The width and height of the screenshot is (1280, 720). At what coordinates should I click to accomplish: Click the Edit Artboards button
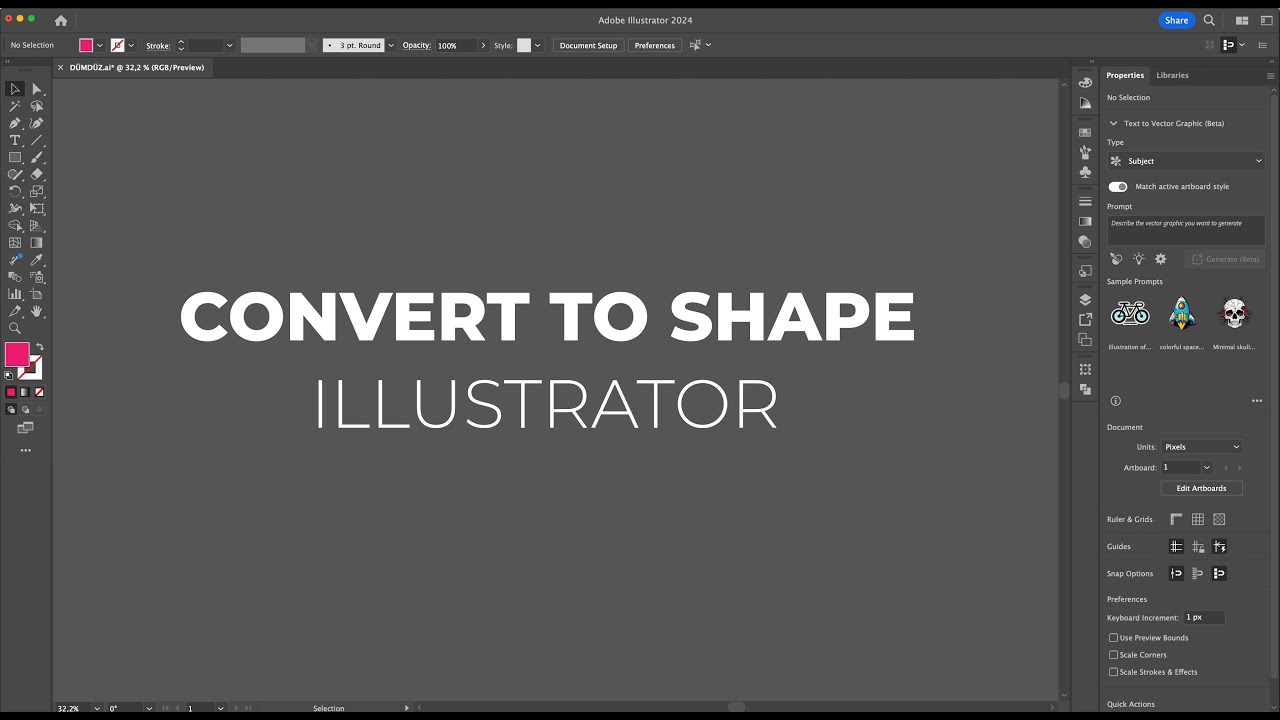tap(1201, 488)
